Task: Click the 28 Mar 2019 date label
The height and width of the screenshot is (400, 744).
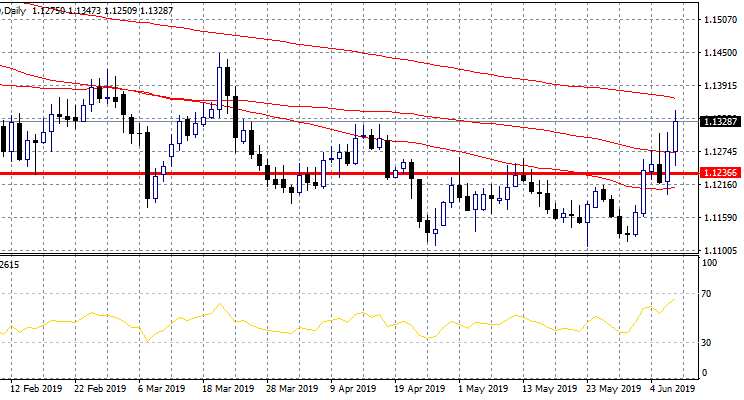Action: tap(292, 389)
